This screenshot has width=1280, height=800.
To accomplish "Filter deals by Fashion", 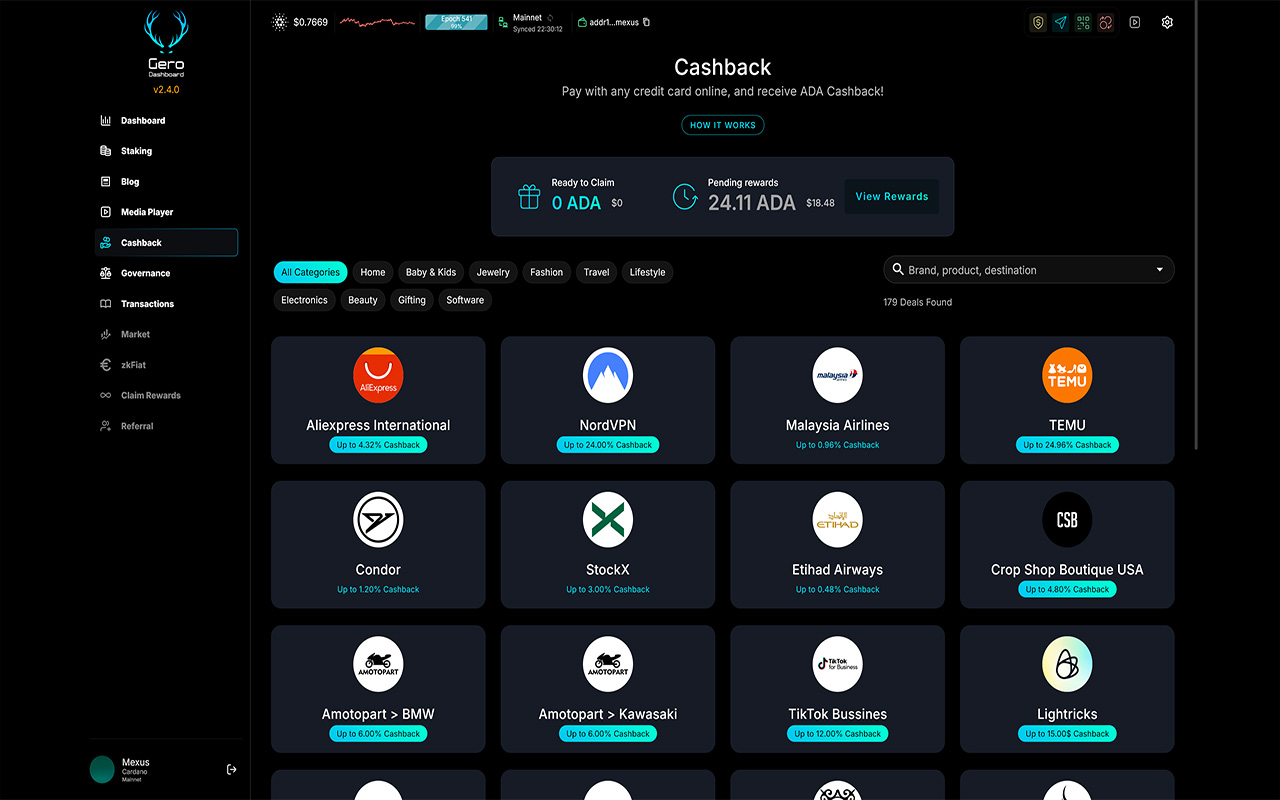I will [547, 272].
